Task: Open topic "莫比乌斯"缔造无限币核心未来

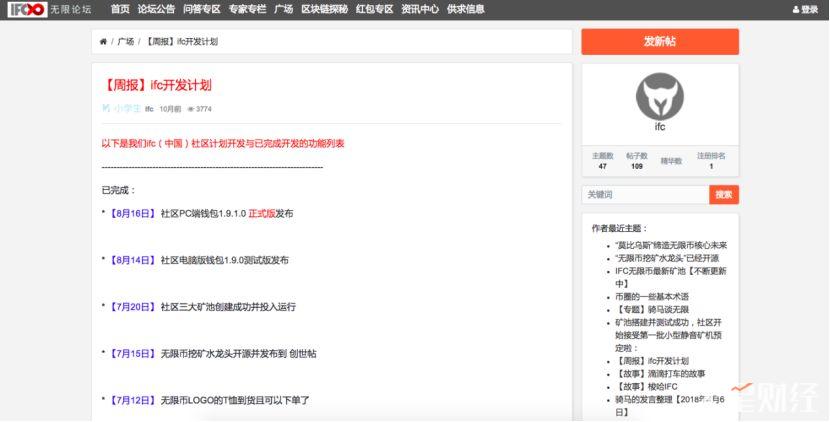Action: tap(671, 246)
